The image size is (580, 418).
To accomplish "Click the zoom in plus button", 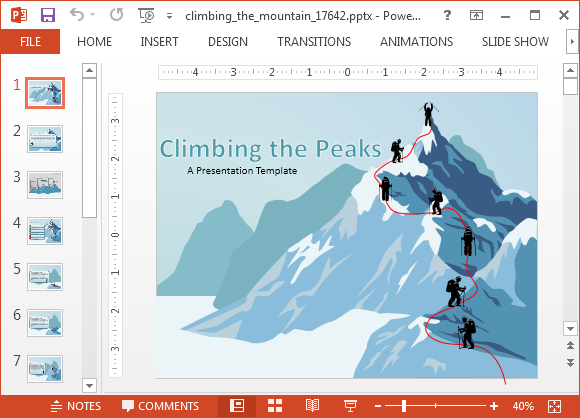I will [x=494, y=406].
